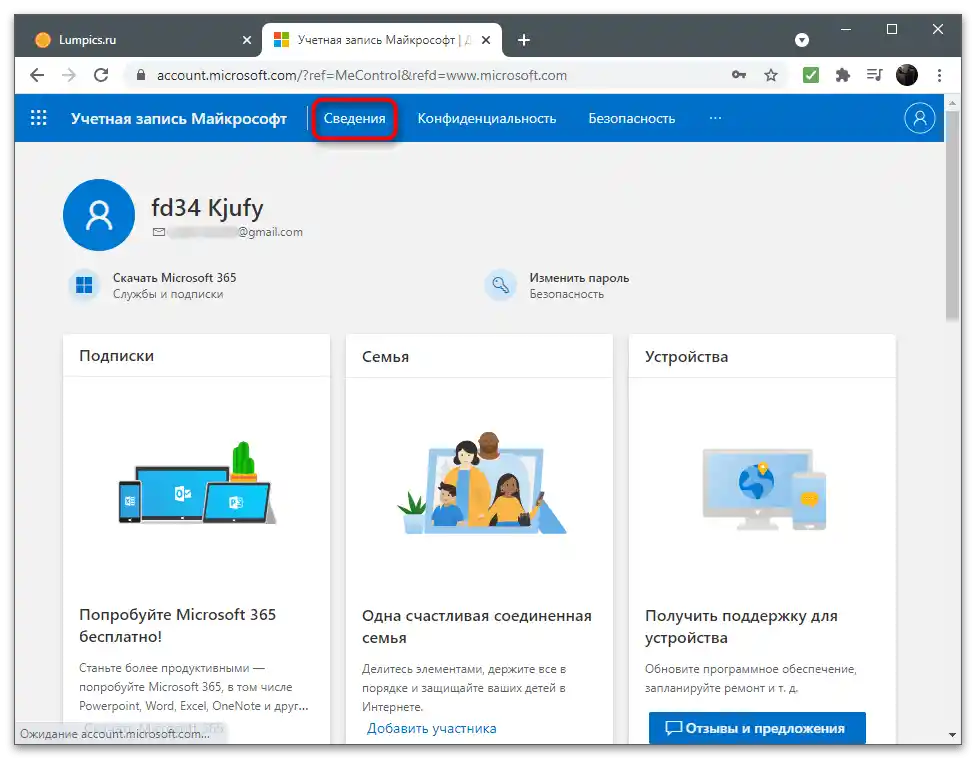Open a new tab with plus icon
The height and width of the screenshot is (759, 976).
(x=523, y=40)
